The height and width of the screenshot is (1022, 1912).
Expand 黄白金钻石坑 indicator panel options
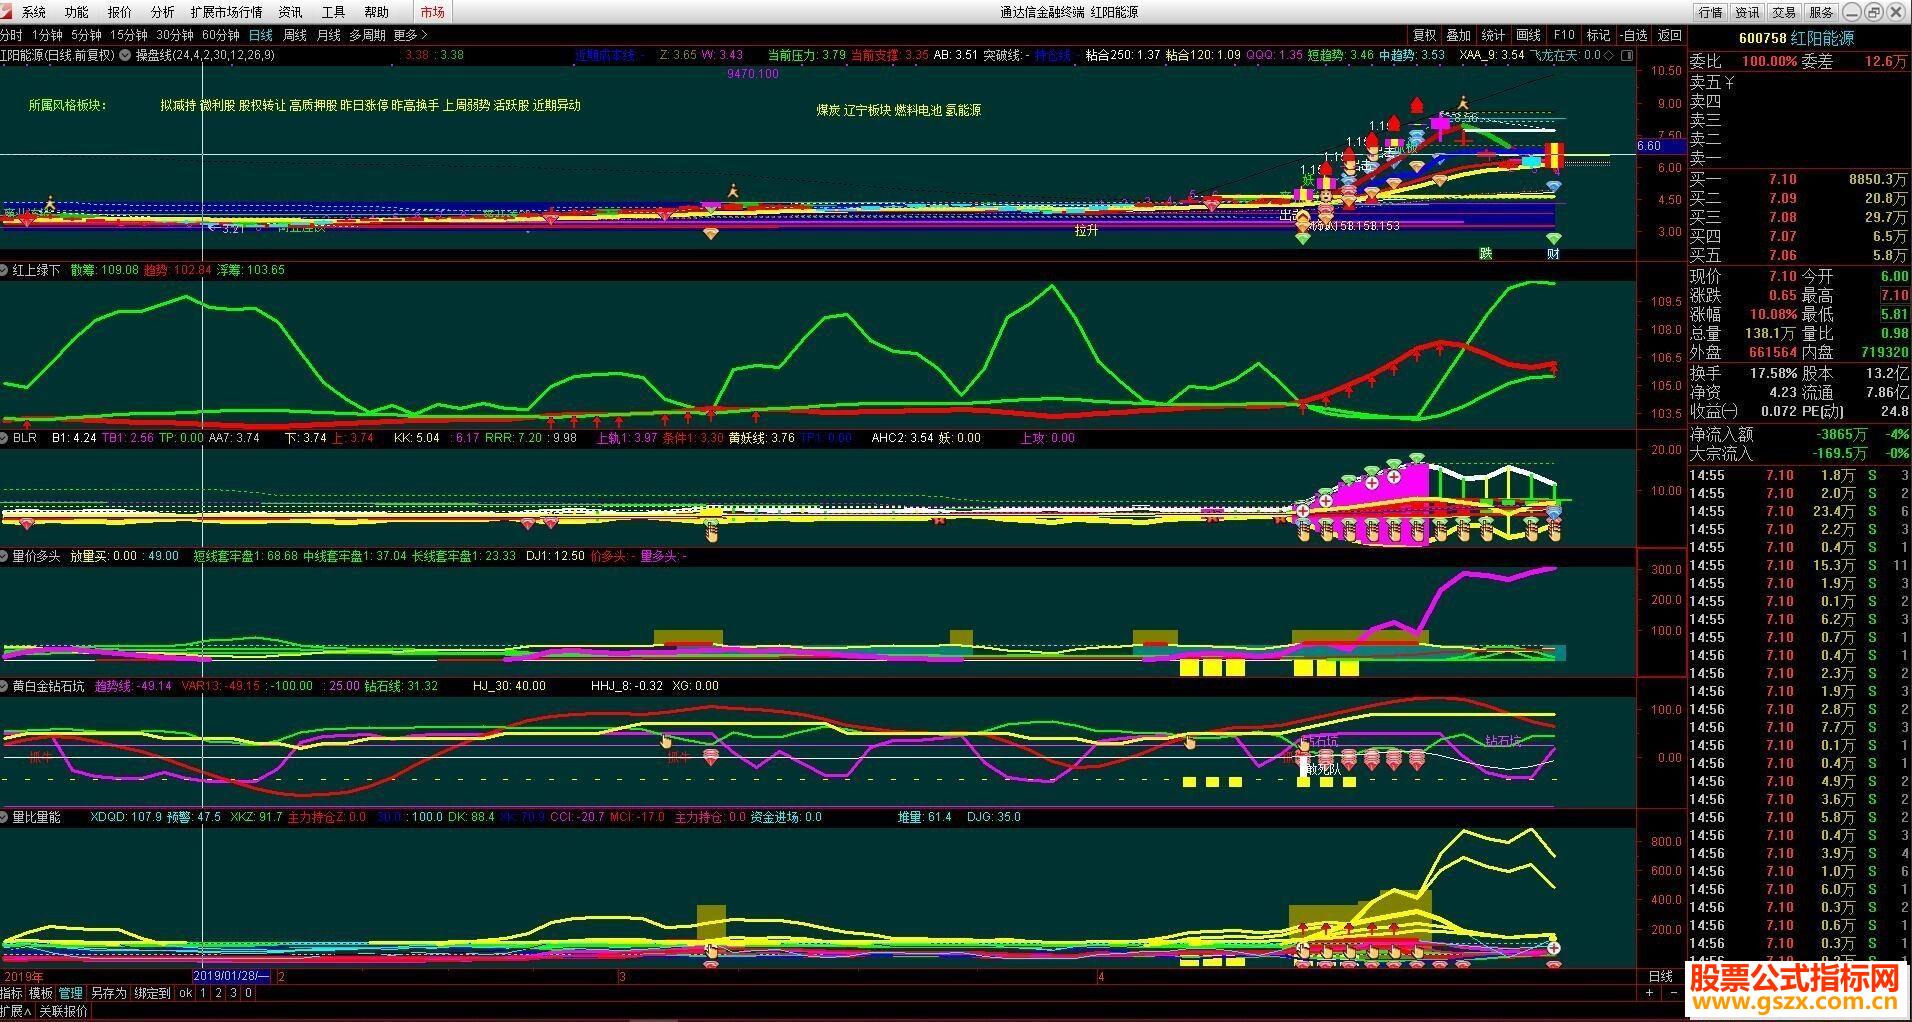pyautogui.click(x=5, y=686)
